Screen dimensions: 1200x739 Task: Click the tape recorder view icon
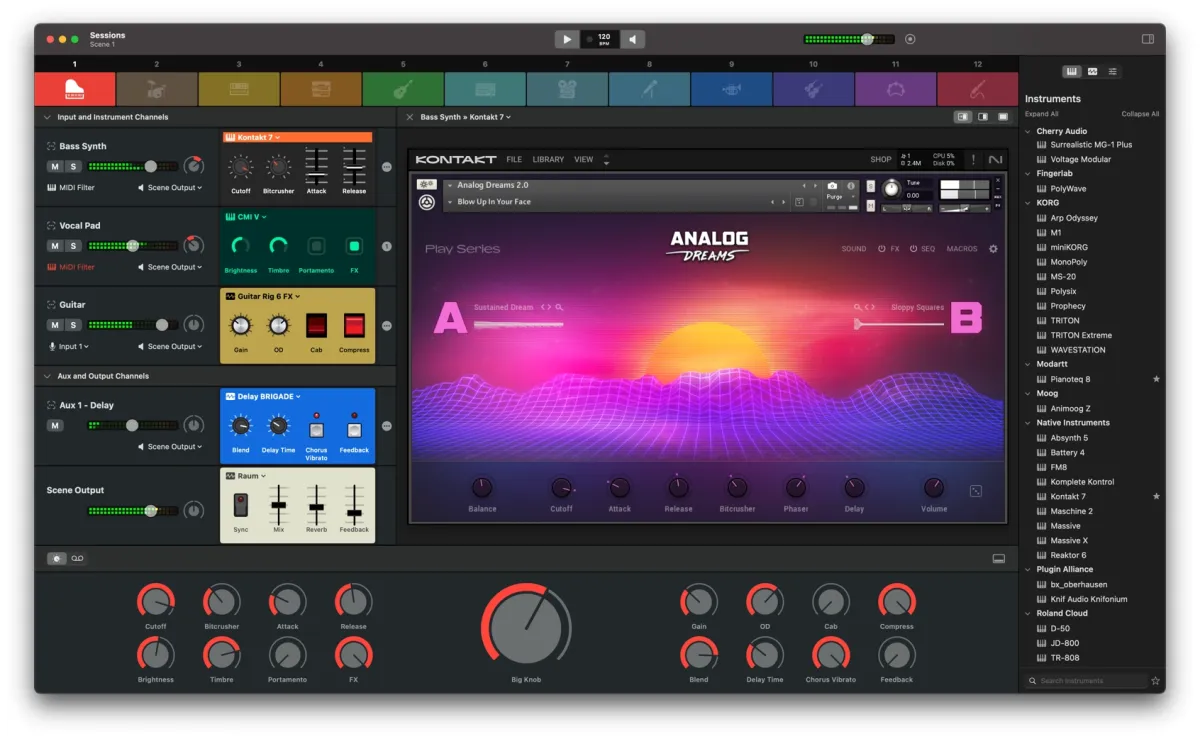coord(77,558)
